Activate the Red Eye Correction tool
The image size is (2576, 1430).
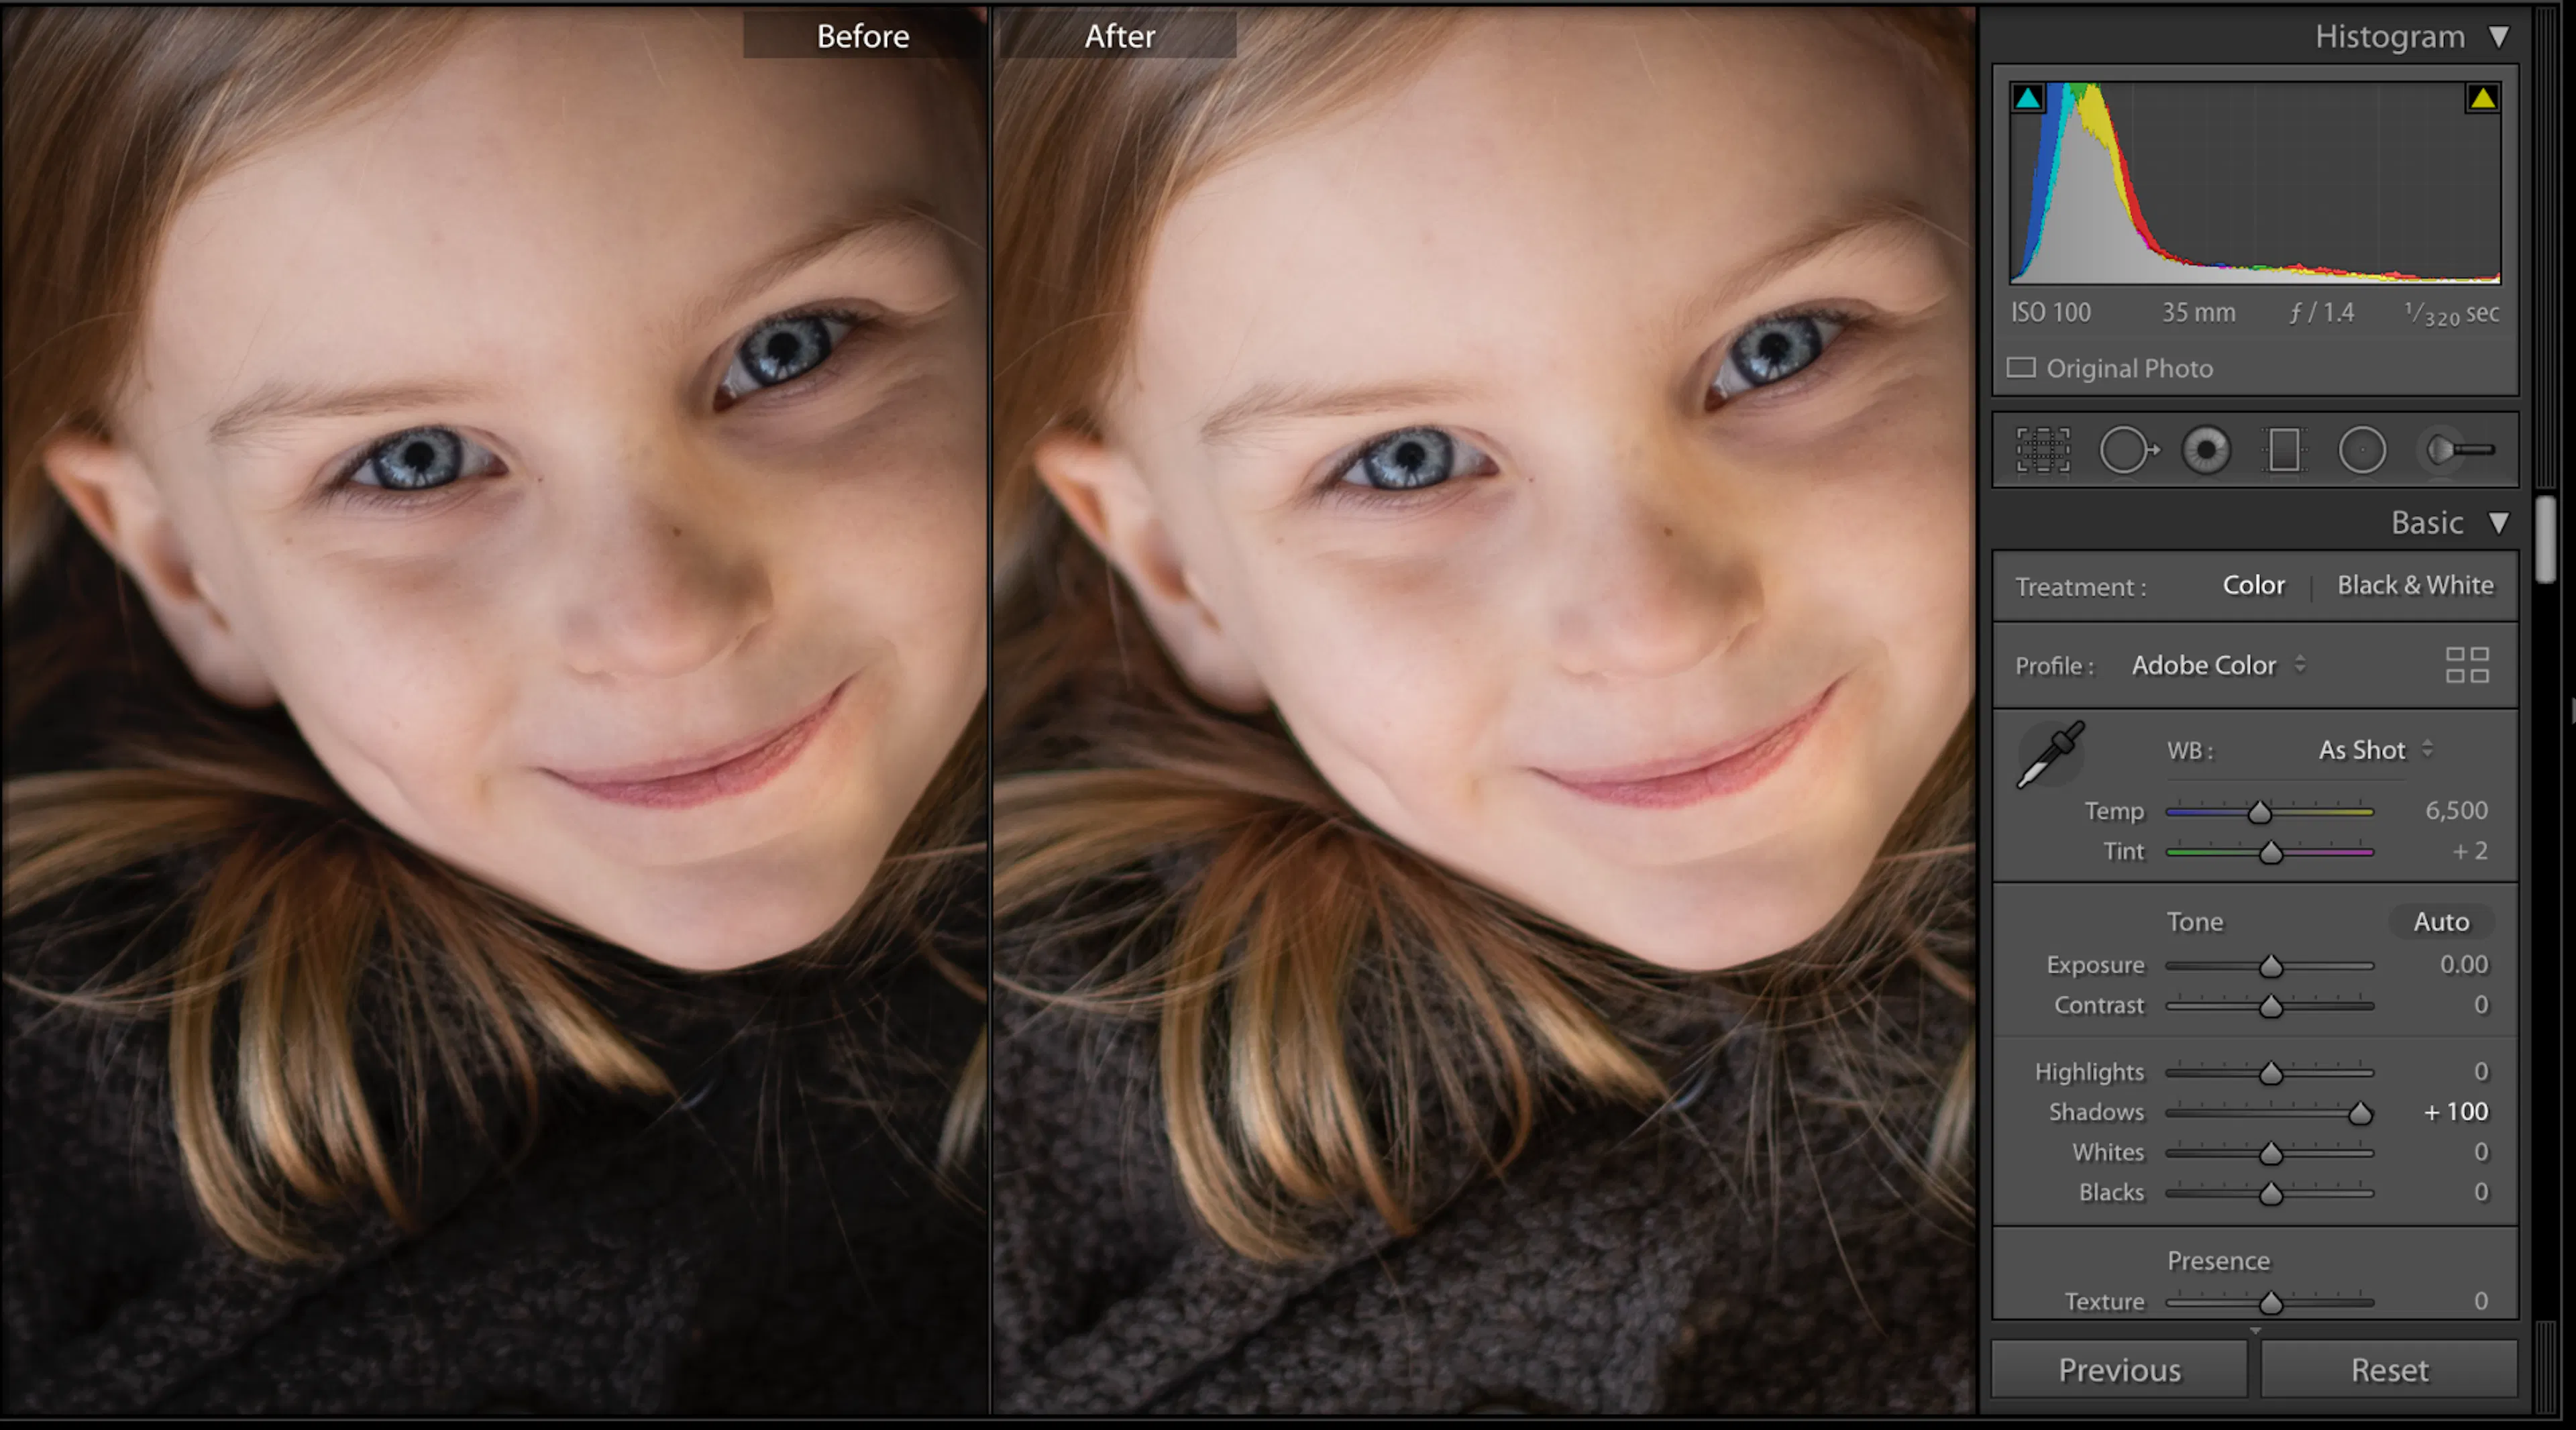point(2206,450)
